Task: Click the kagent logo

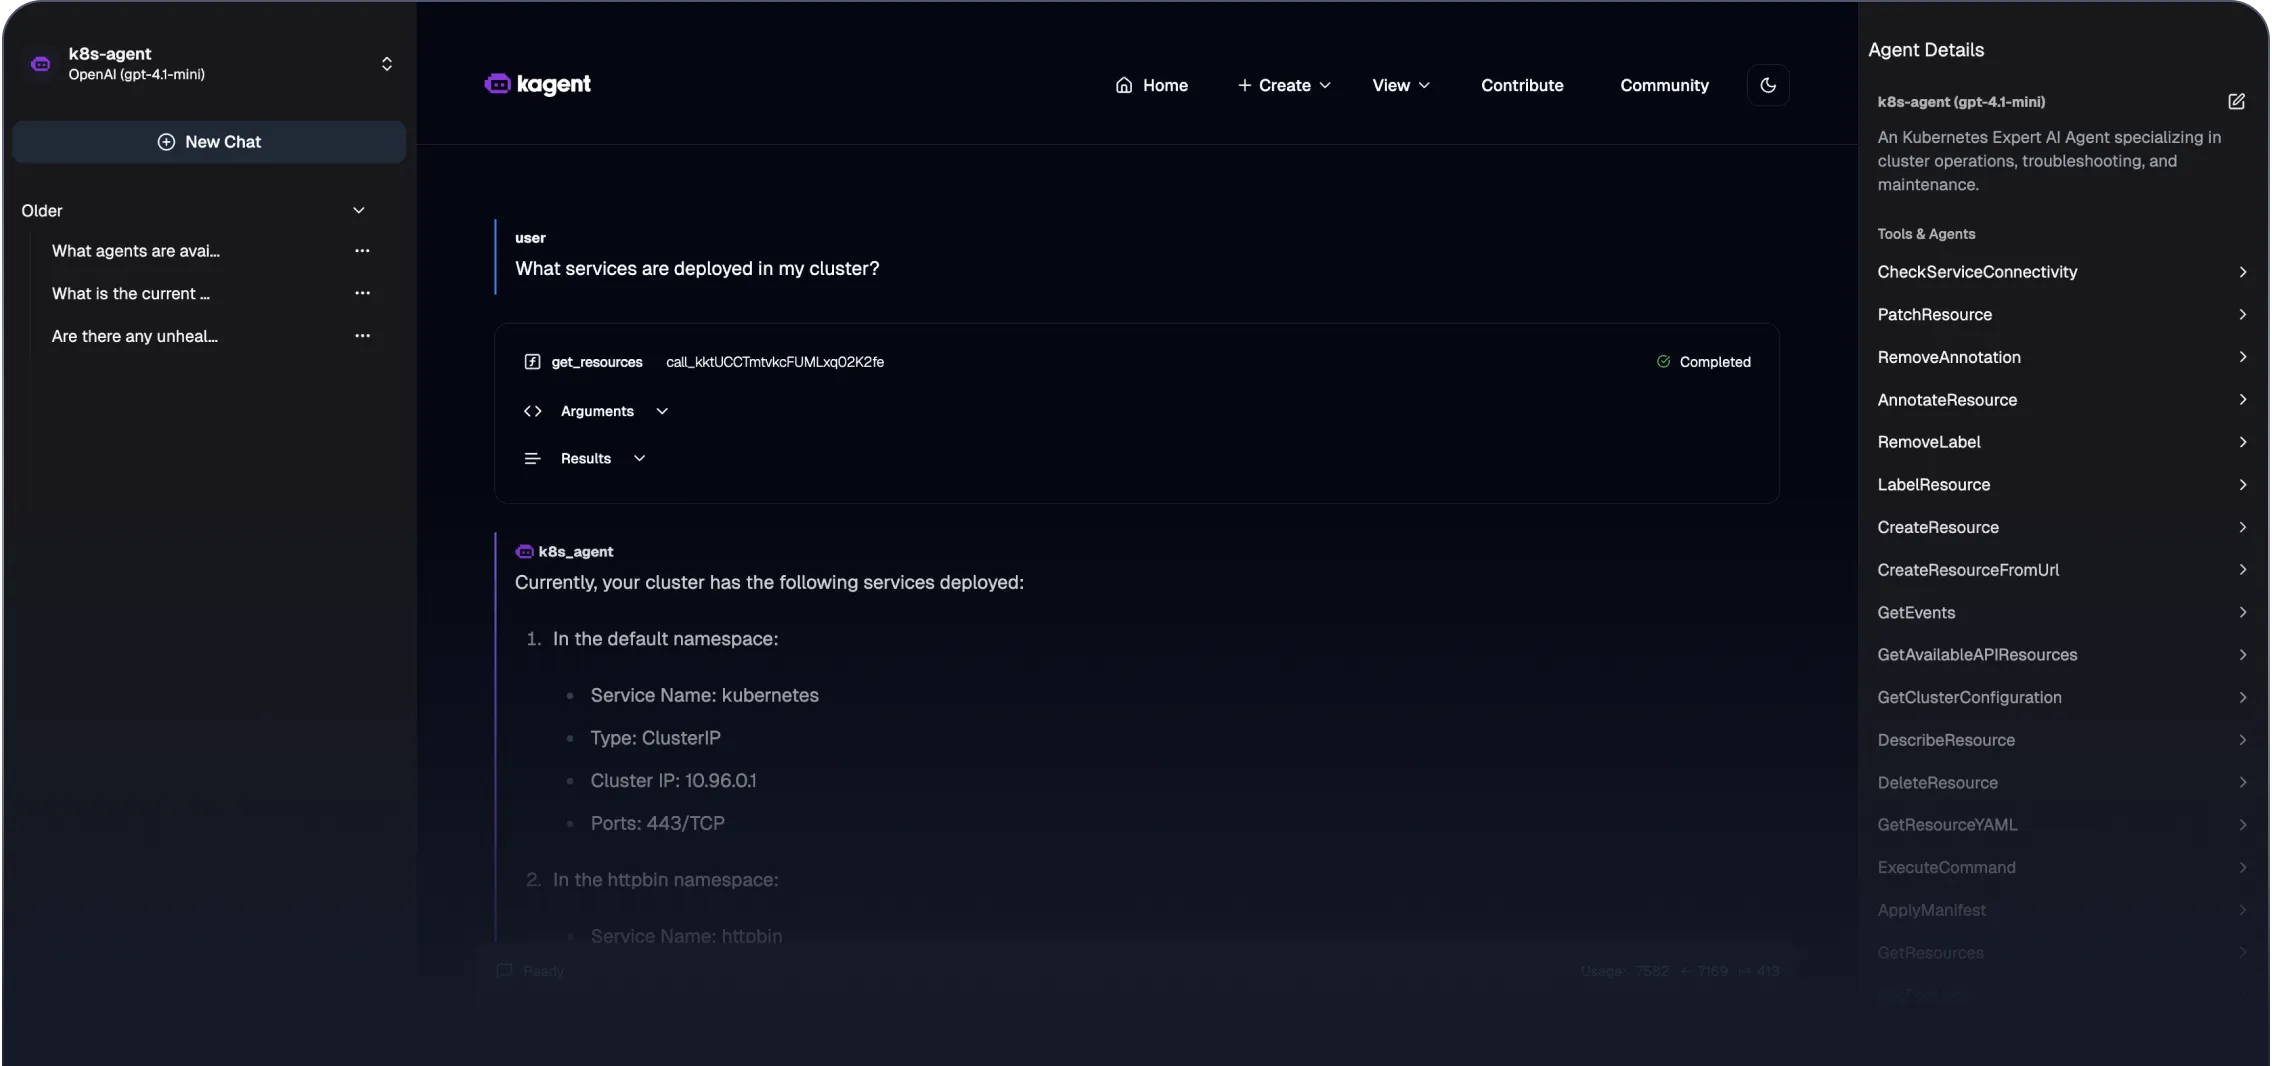Action: click(538, 85)
